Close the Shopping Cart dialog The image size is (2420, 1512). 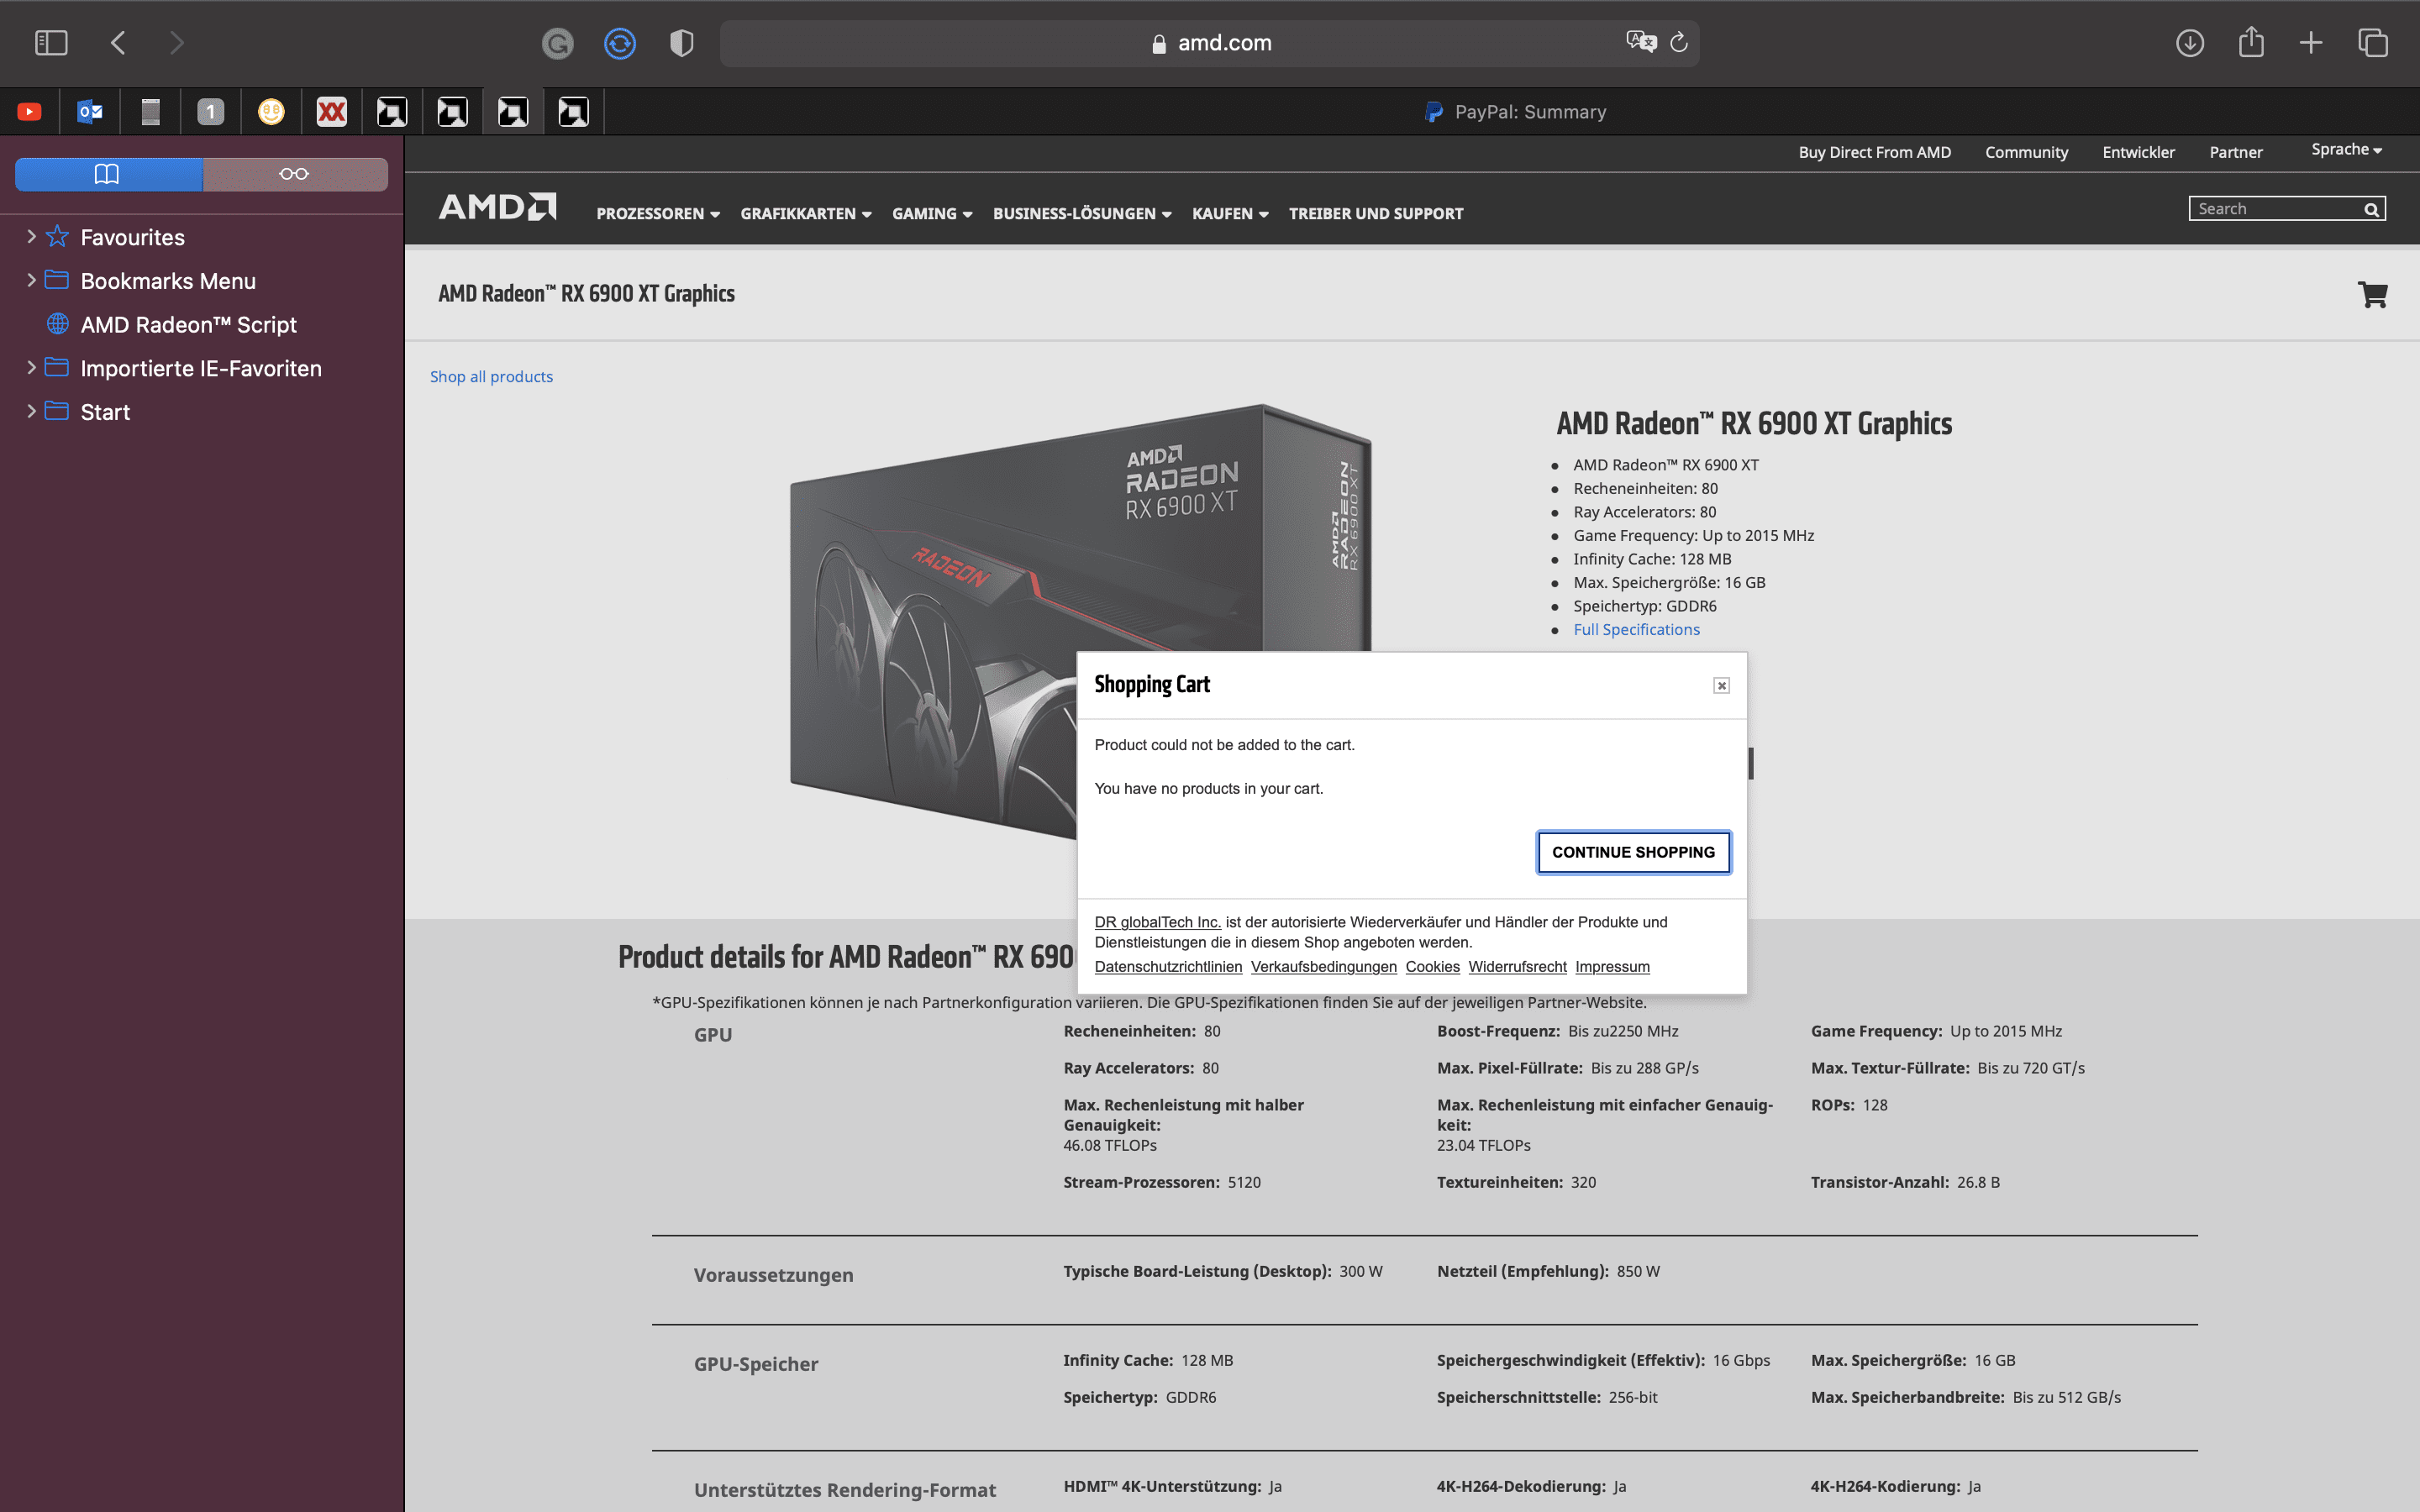pyautogui.click(x=1721, y=685)
